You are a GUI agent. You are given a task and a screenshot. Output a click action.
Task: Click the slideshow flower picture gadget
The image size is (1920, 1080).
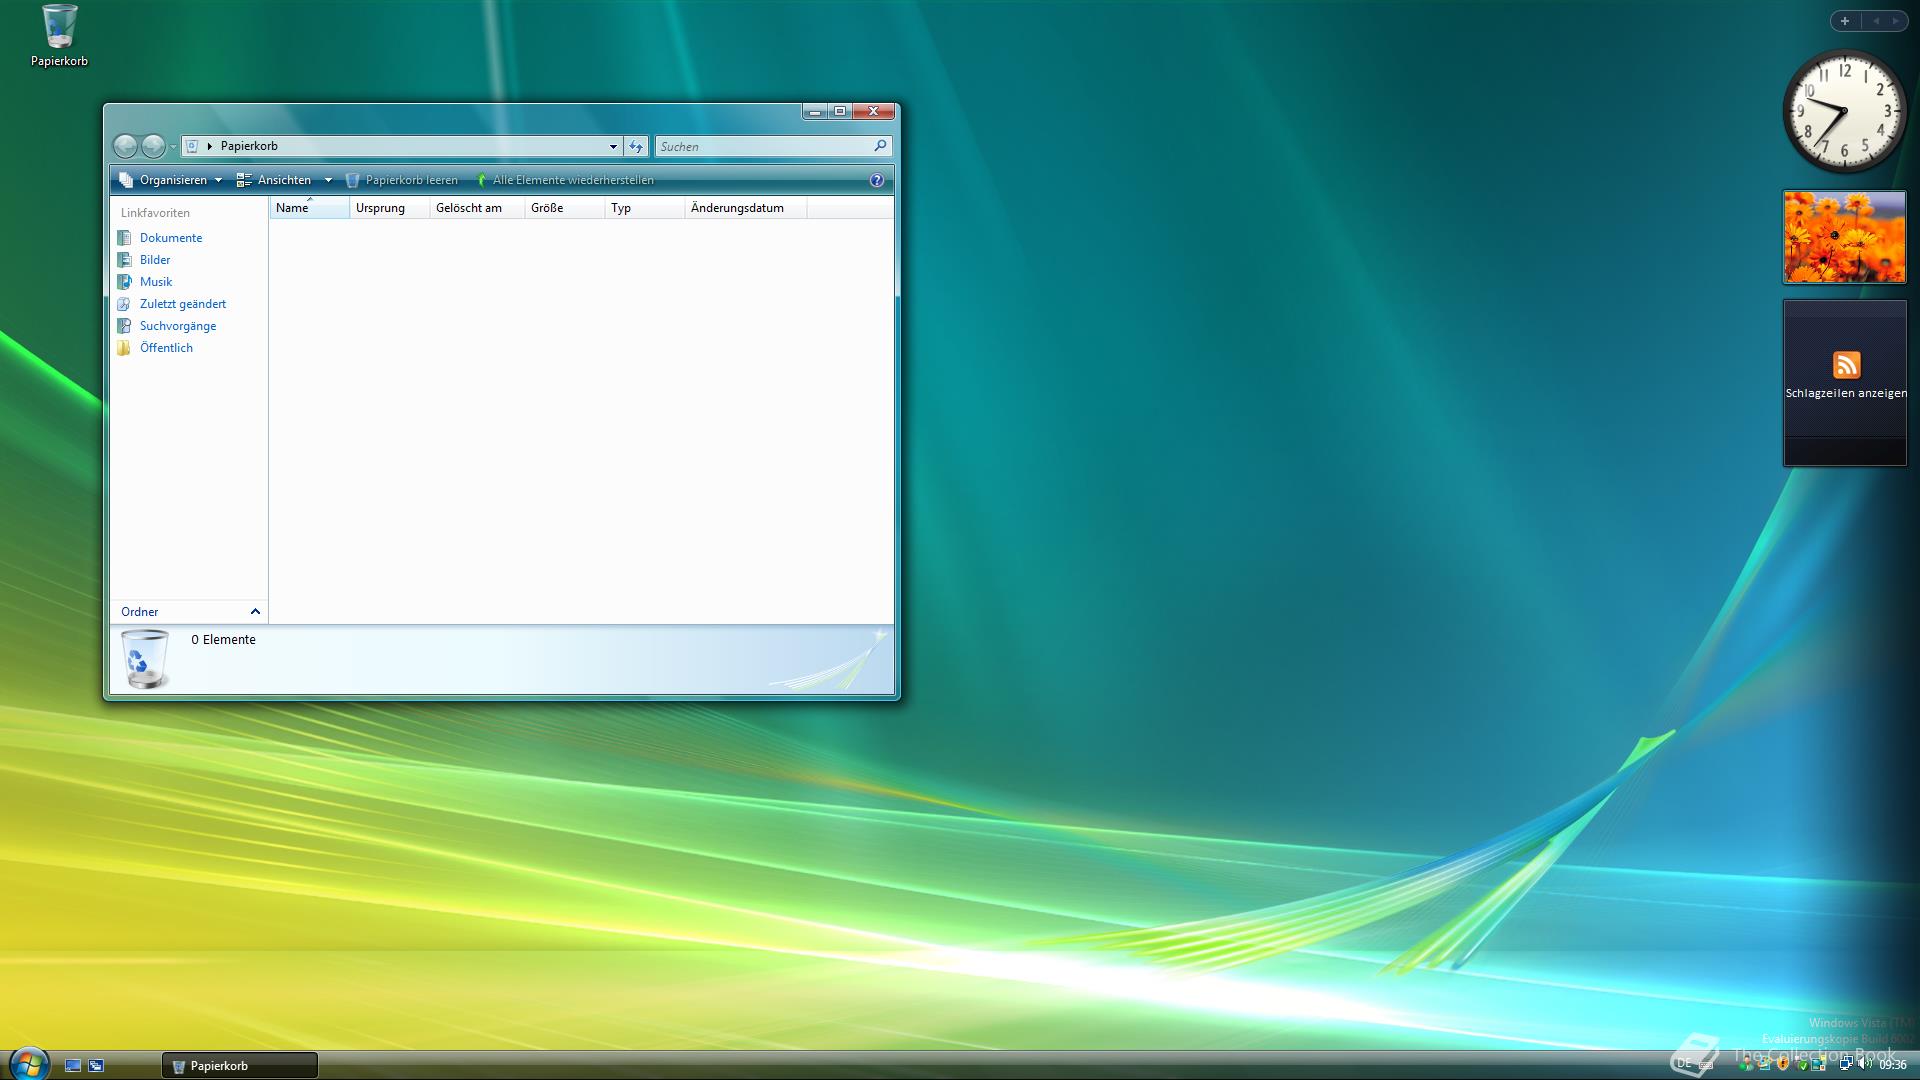pos(1844,237)
